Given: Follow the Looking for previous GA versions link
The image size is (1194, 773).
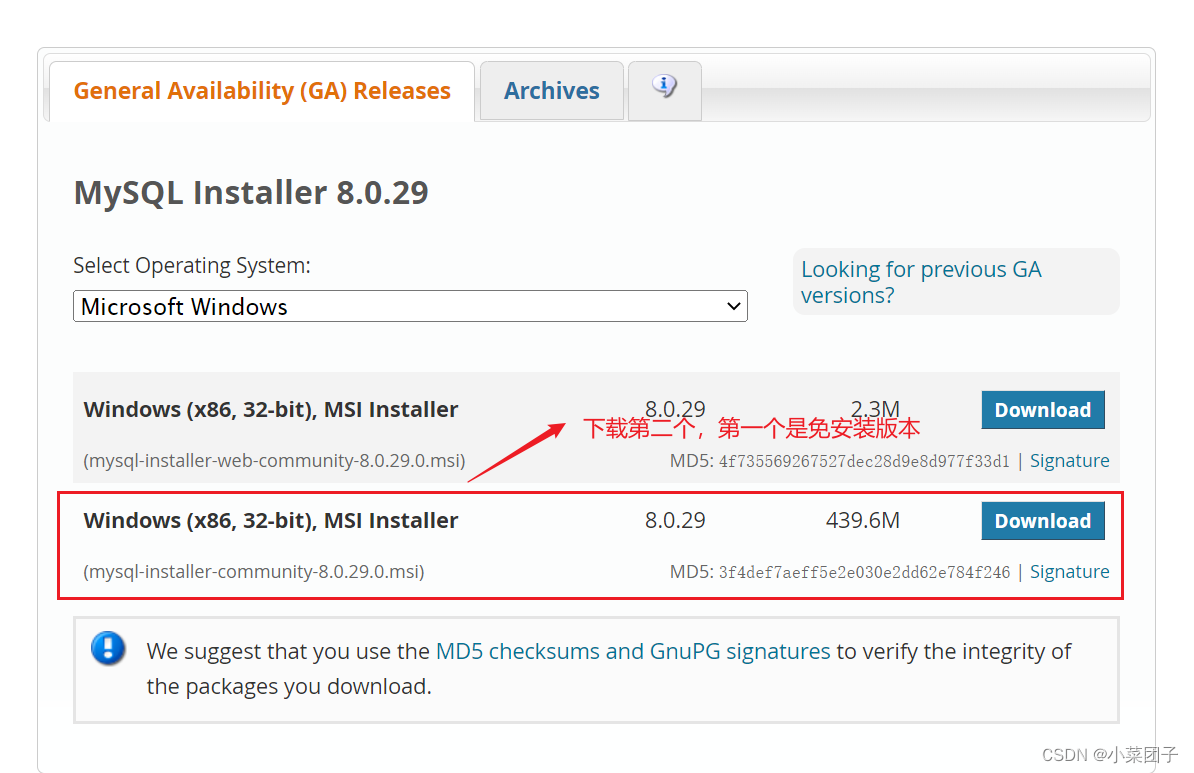Looking at the screenshot, I should (921, 282).
